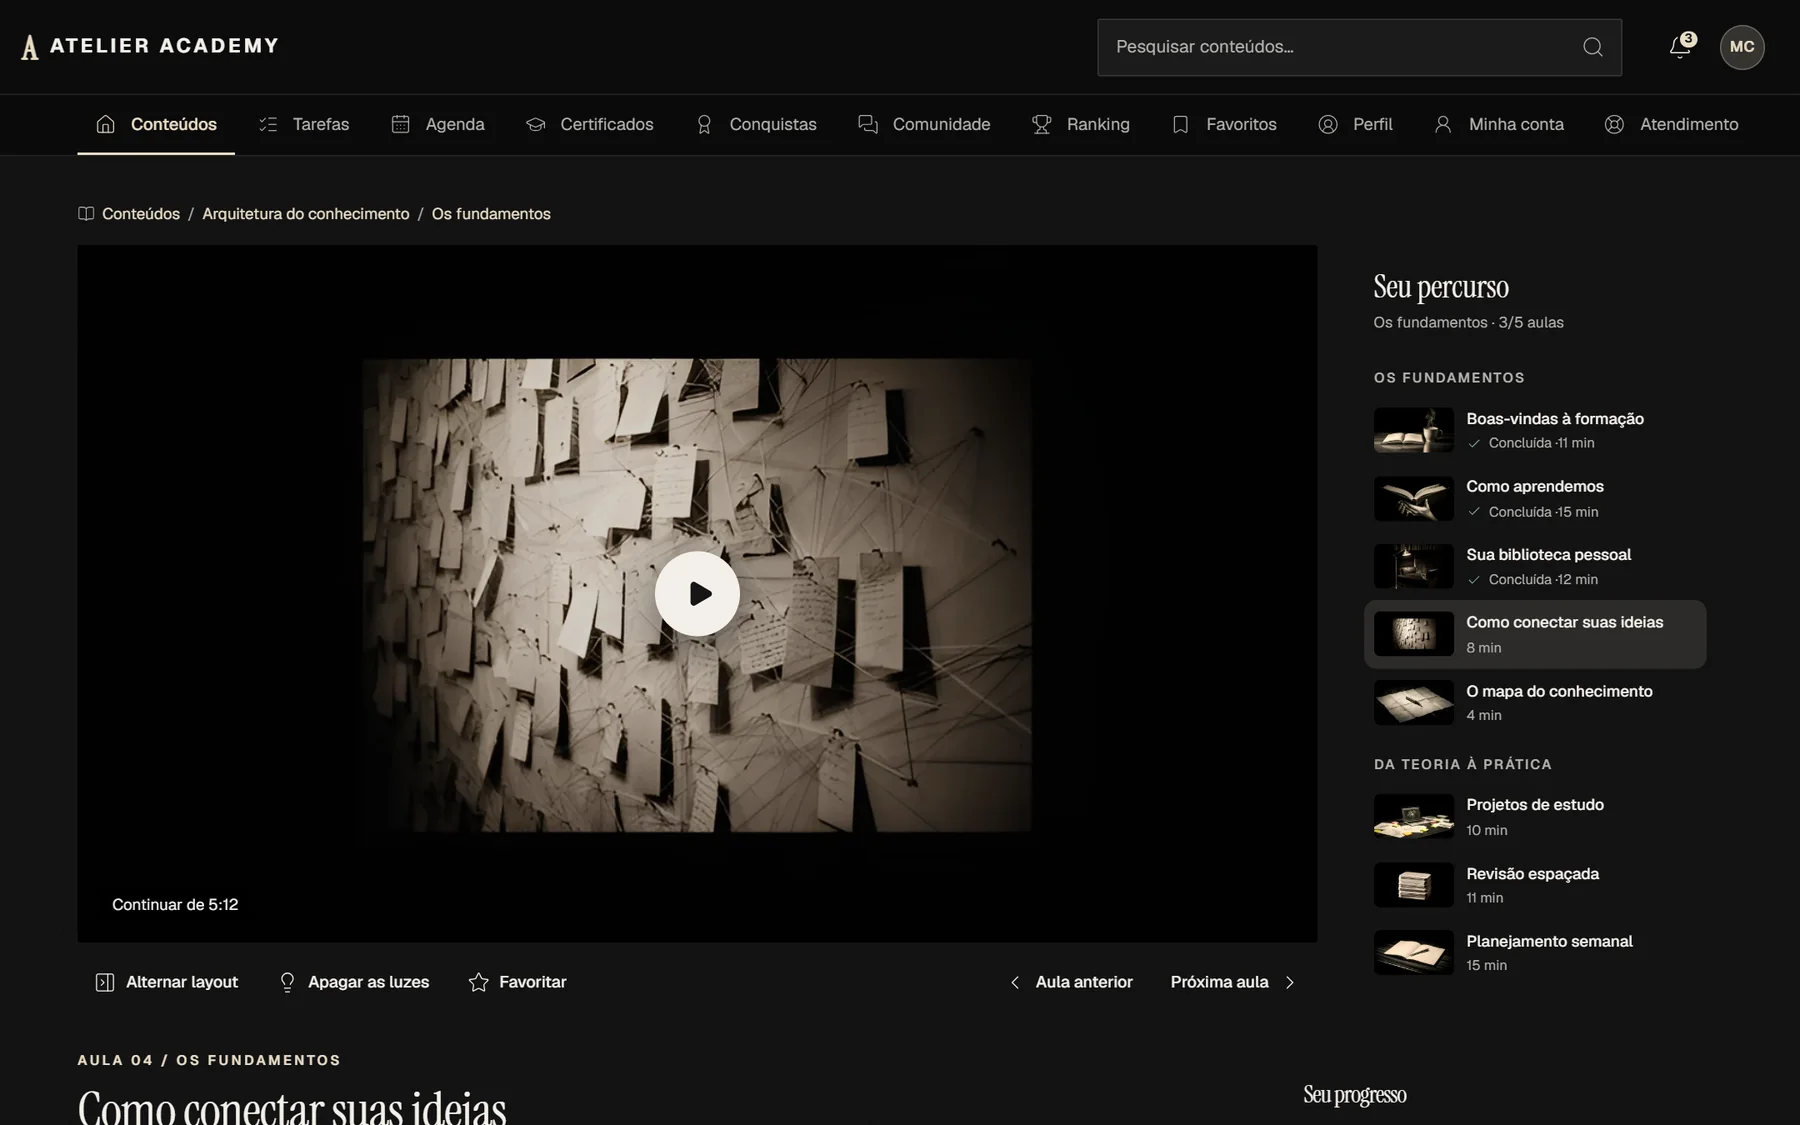This screenshot has width=1800, height=1125.
Task: Click the book icon in breadcrumb
Action: [86, 214]
